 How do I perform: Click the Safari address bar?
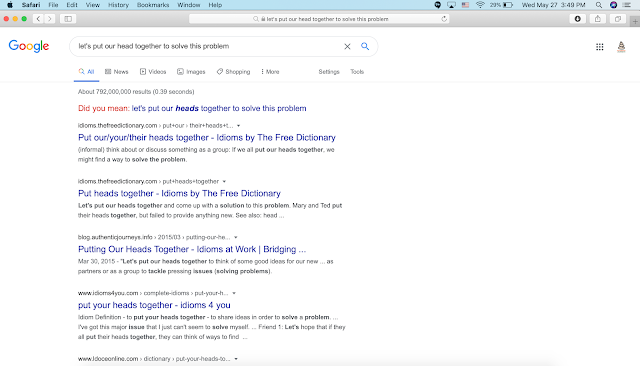319,19
